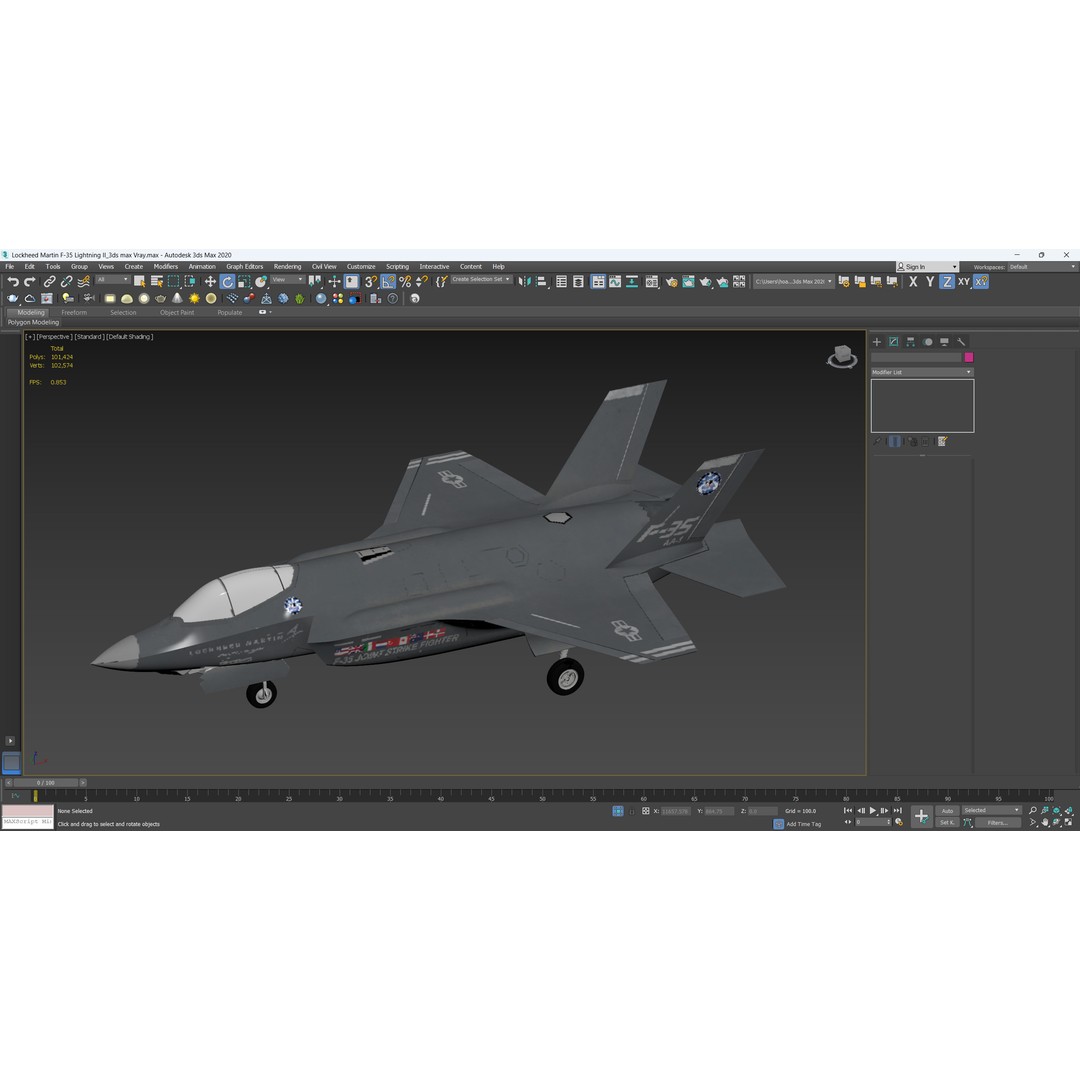The image size is (1080, 1080).
Task: Open Curve Editor from toolbar
Action: click(x=614, y=282)
